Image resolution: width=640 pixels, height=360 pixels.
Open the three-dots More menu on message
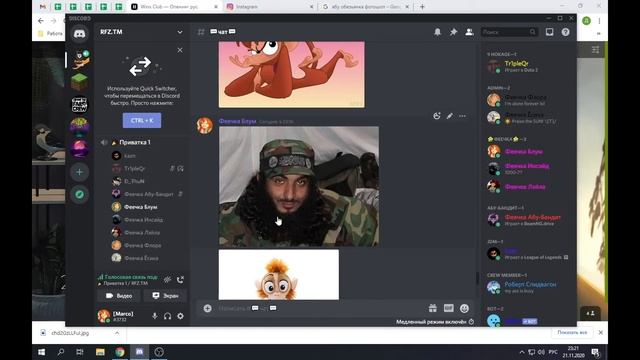coord(462,116)
